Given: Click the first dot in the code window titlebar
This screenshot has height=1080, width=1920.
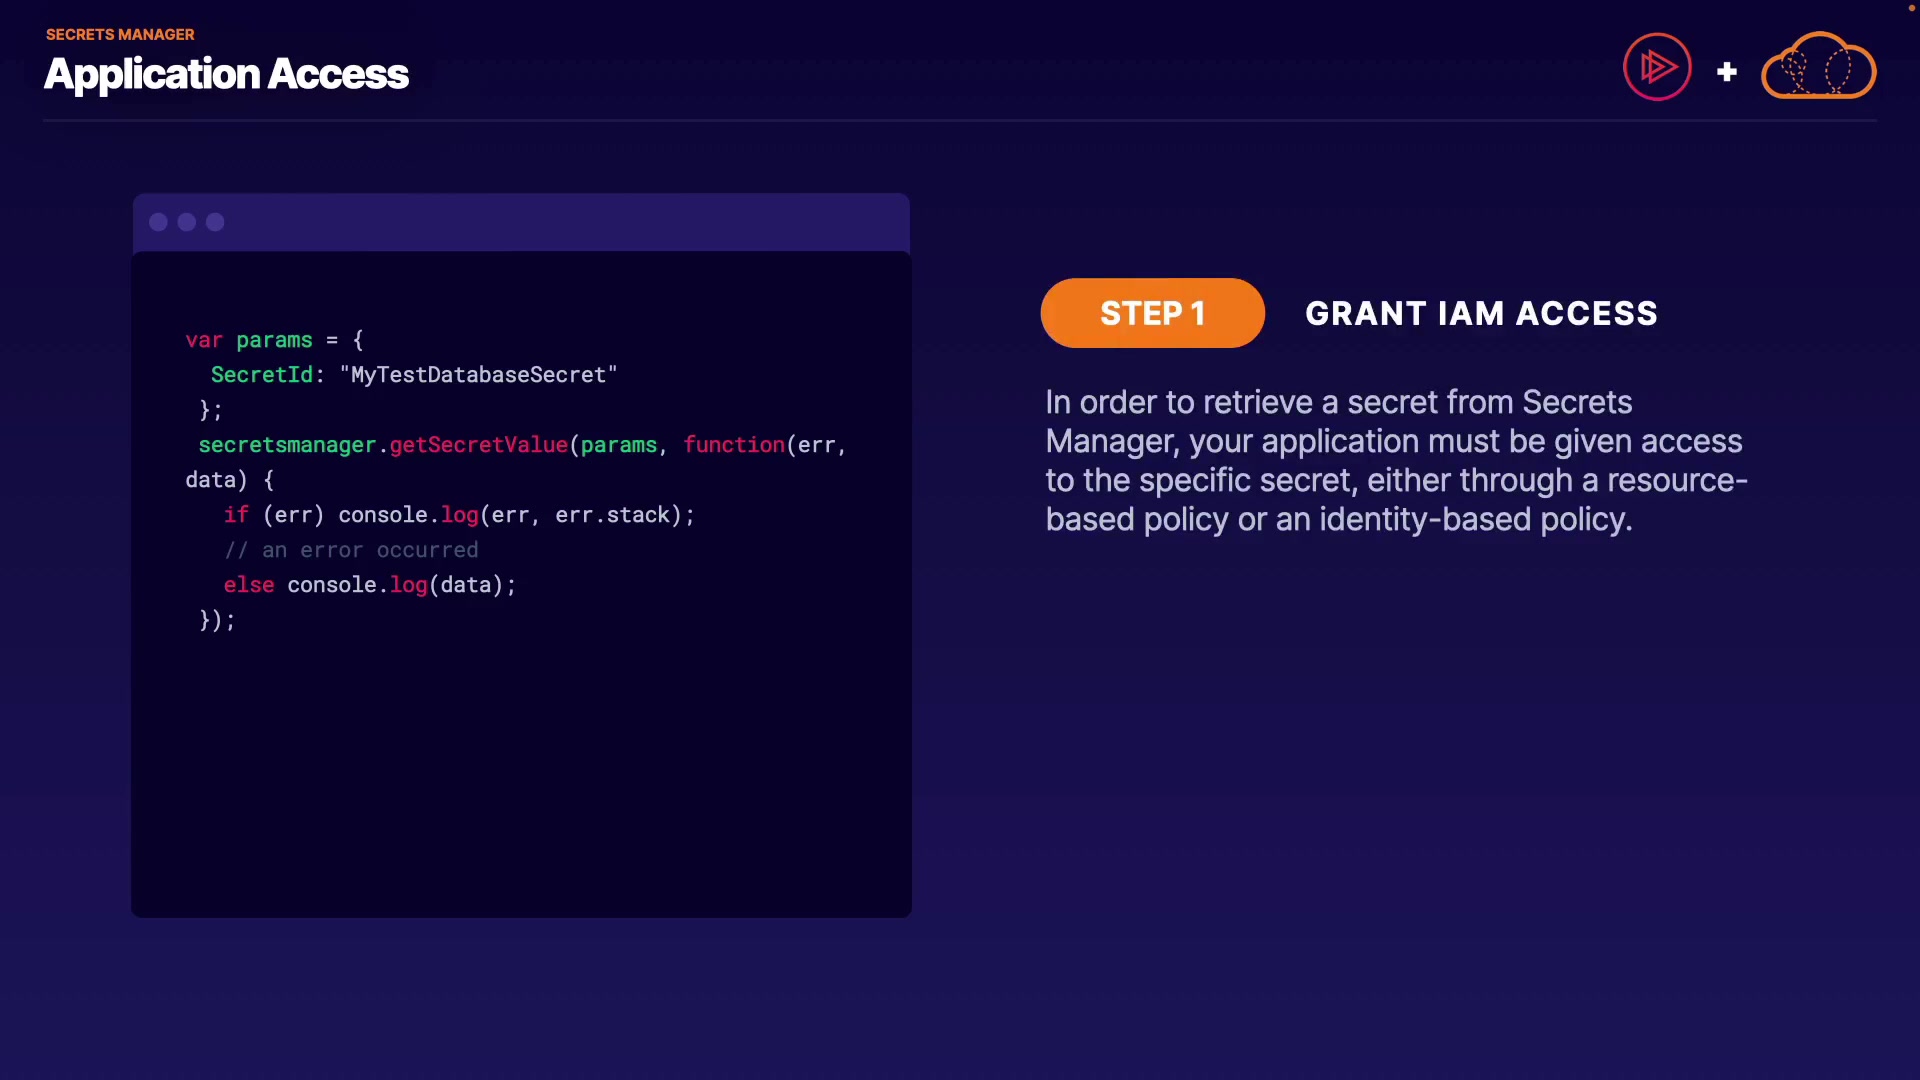Looking at the screenshot, I should pyautogui.click(x=158, y=222).
